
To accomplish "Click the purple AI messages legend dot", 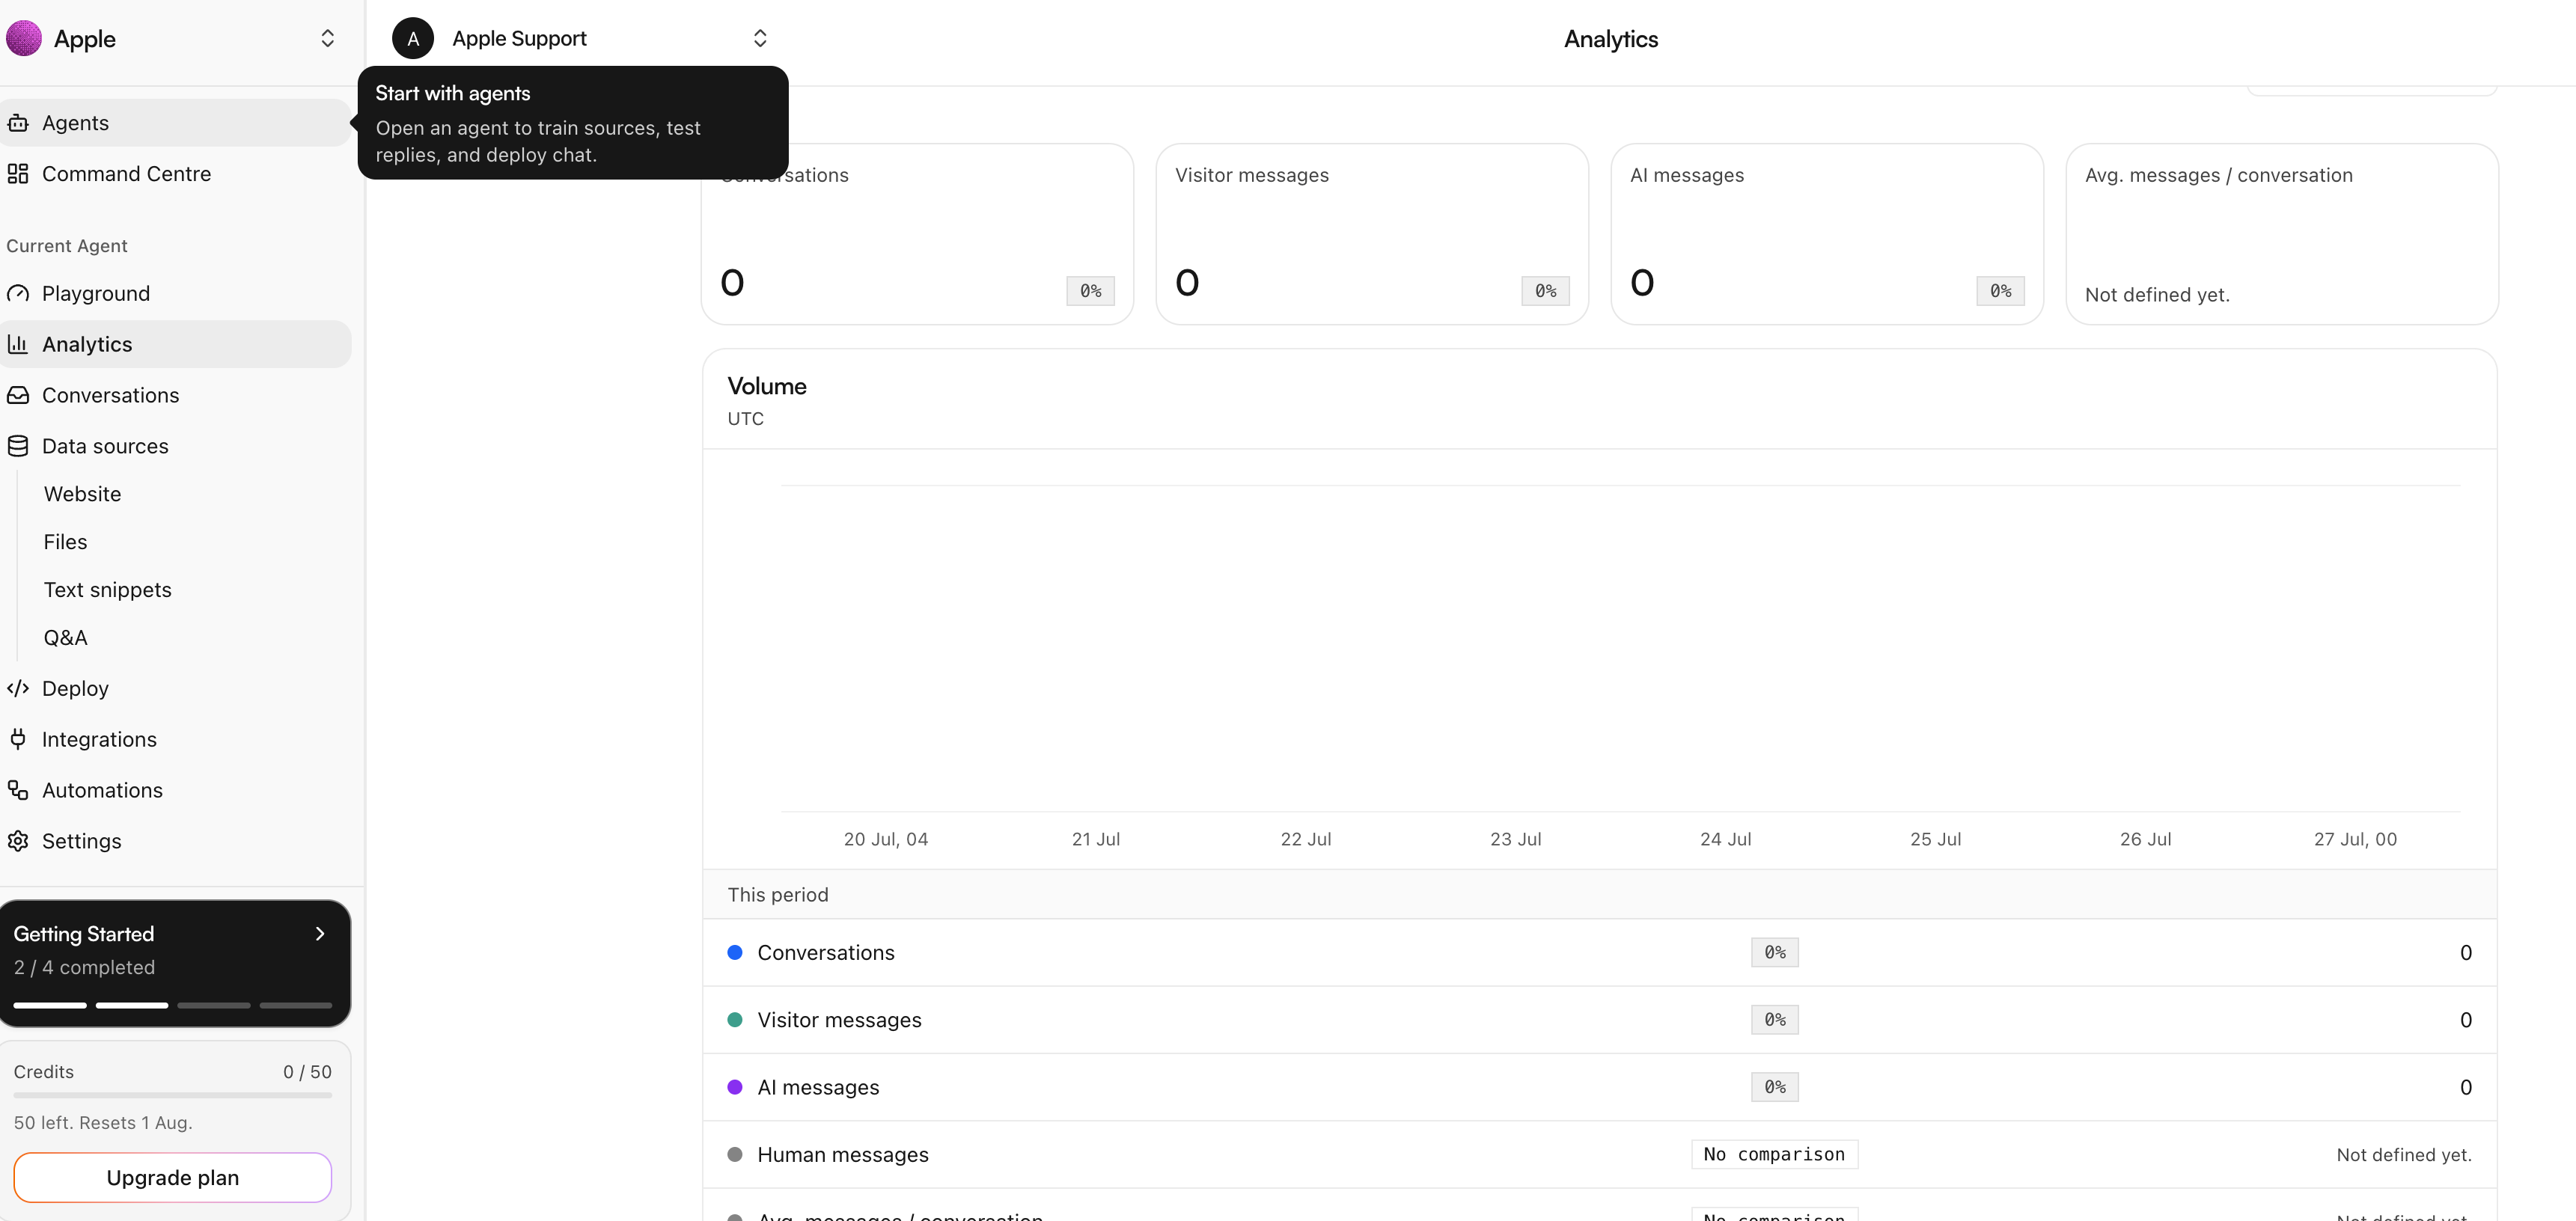I will [735, 1087].
